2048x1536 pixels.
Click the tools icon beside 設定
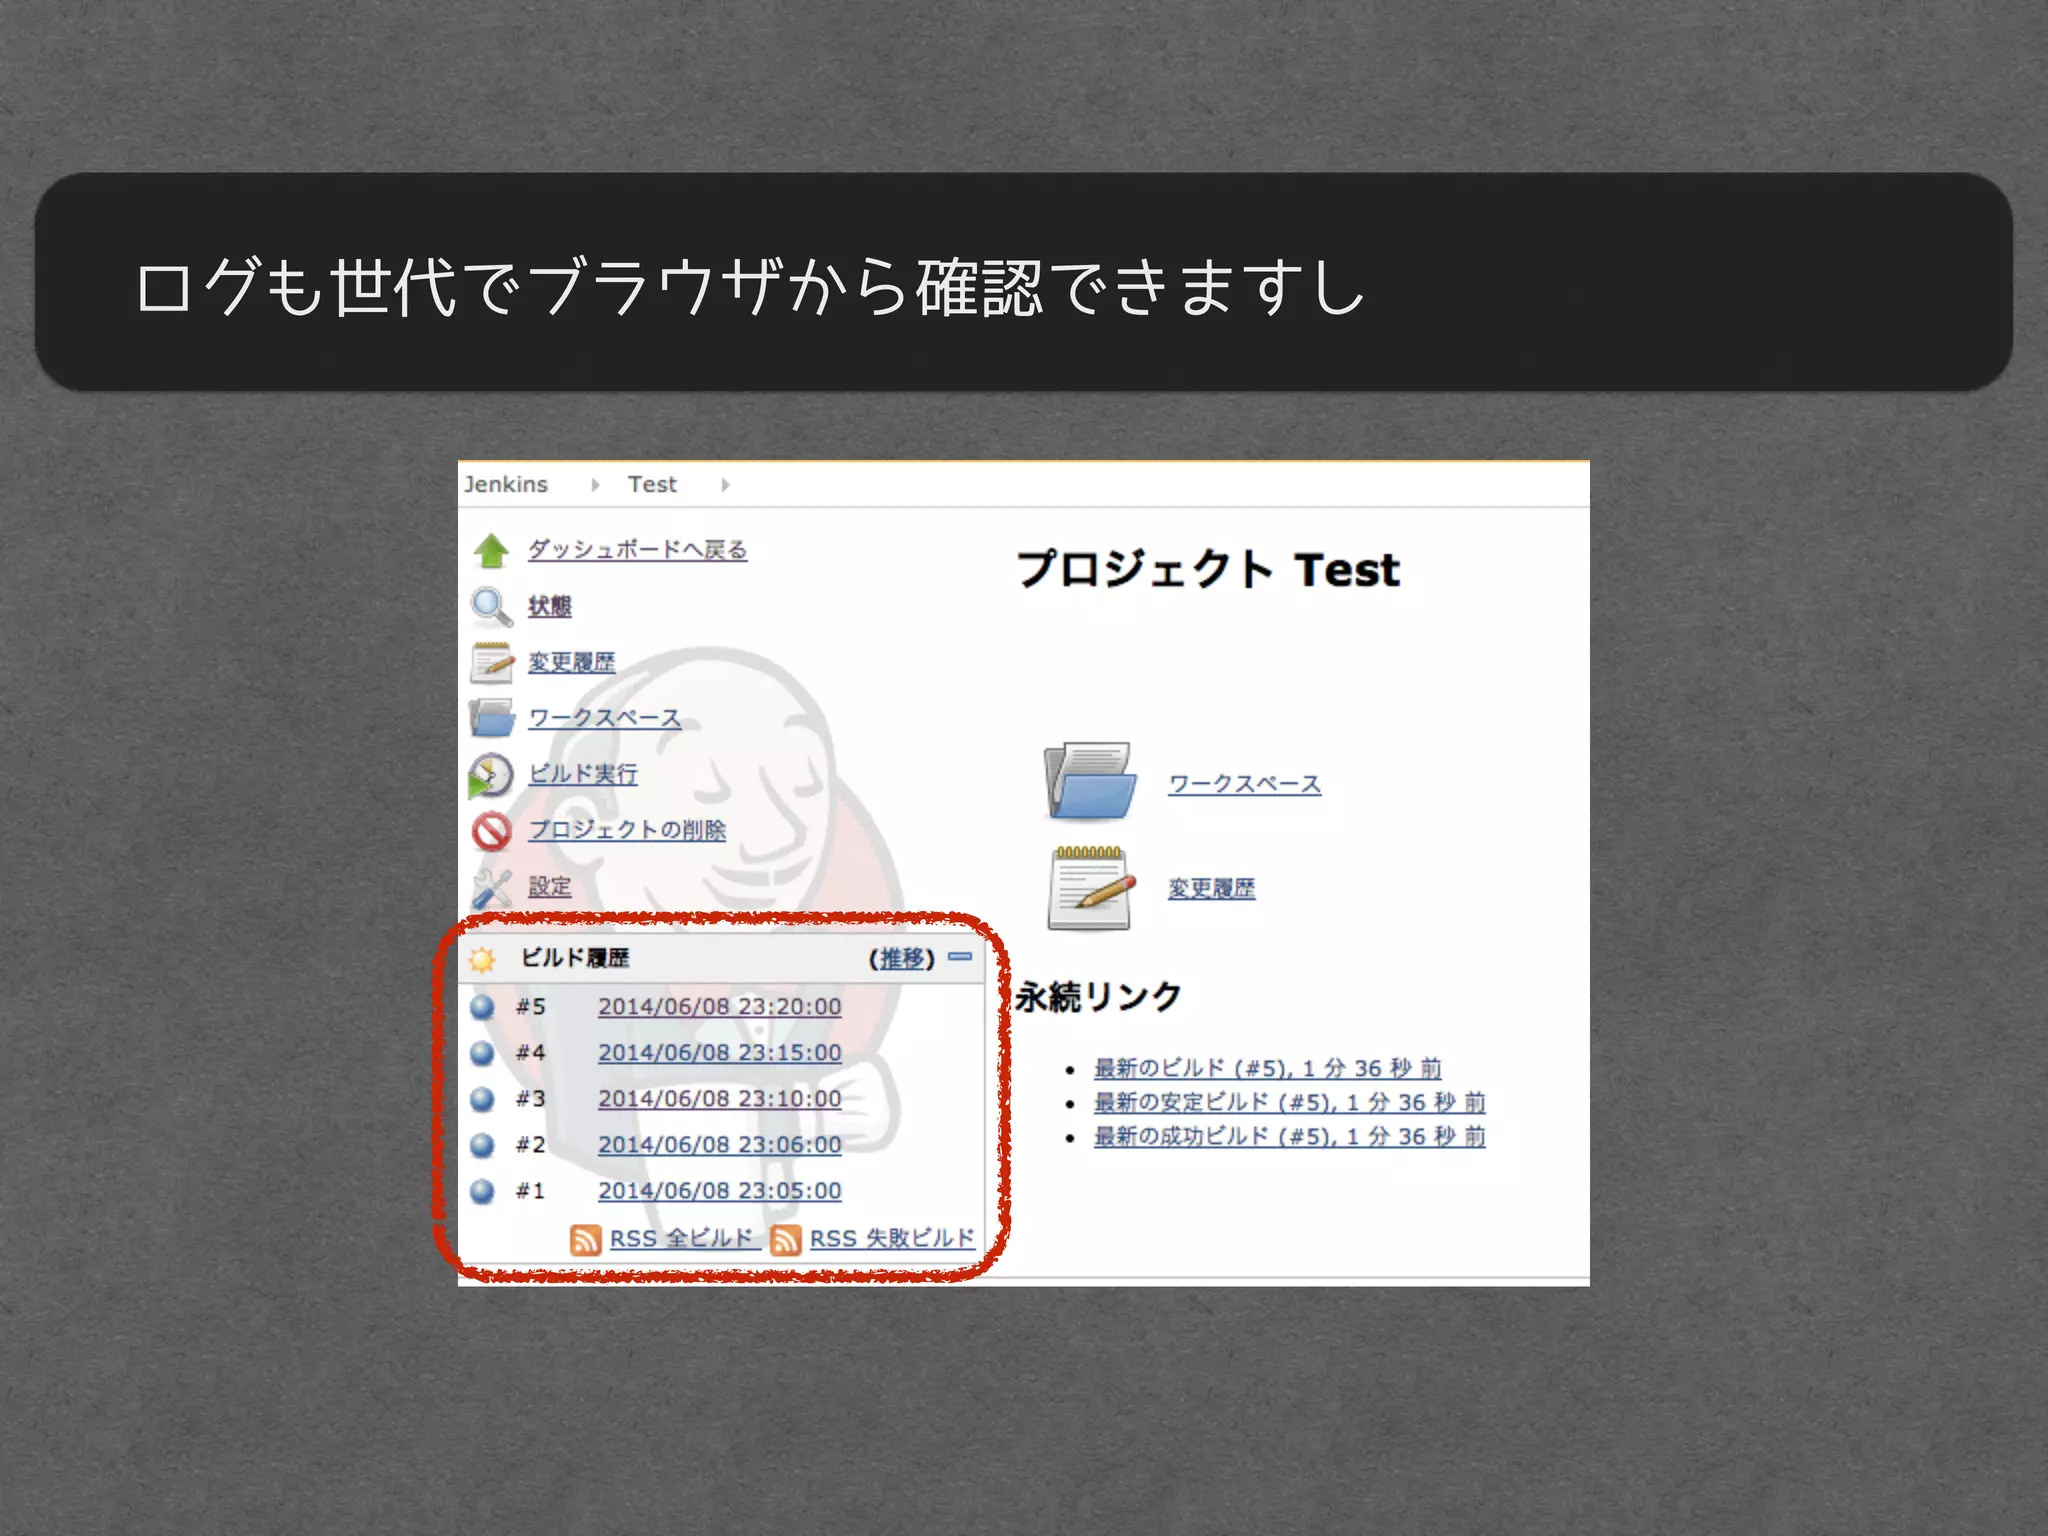point(491,887)
